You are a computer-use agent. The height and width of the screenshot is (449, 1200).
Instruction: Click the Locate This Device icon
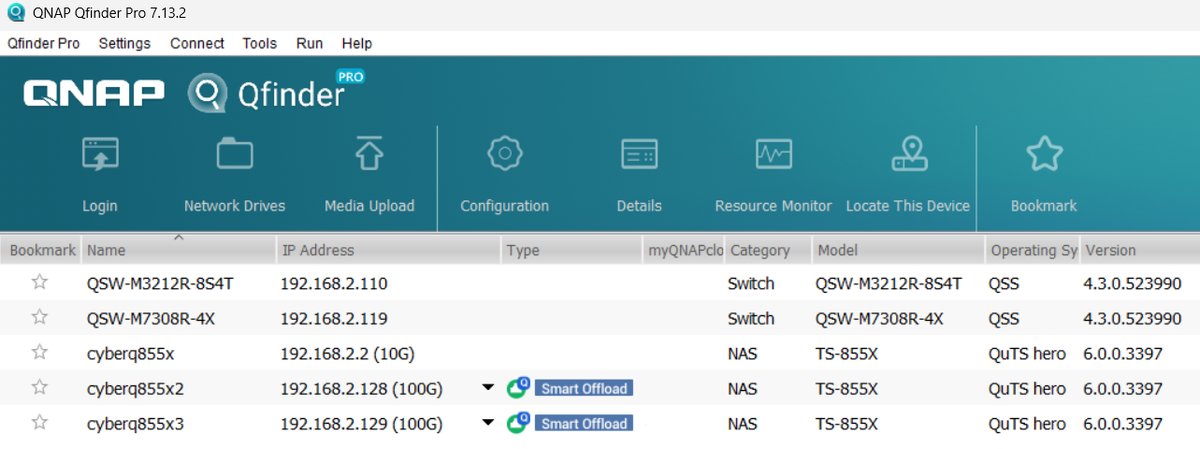[x=908, y=156]
